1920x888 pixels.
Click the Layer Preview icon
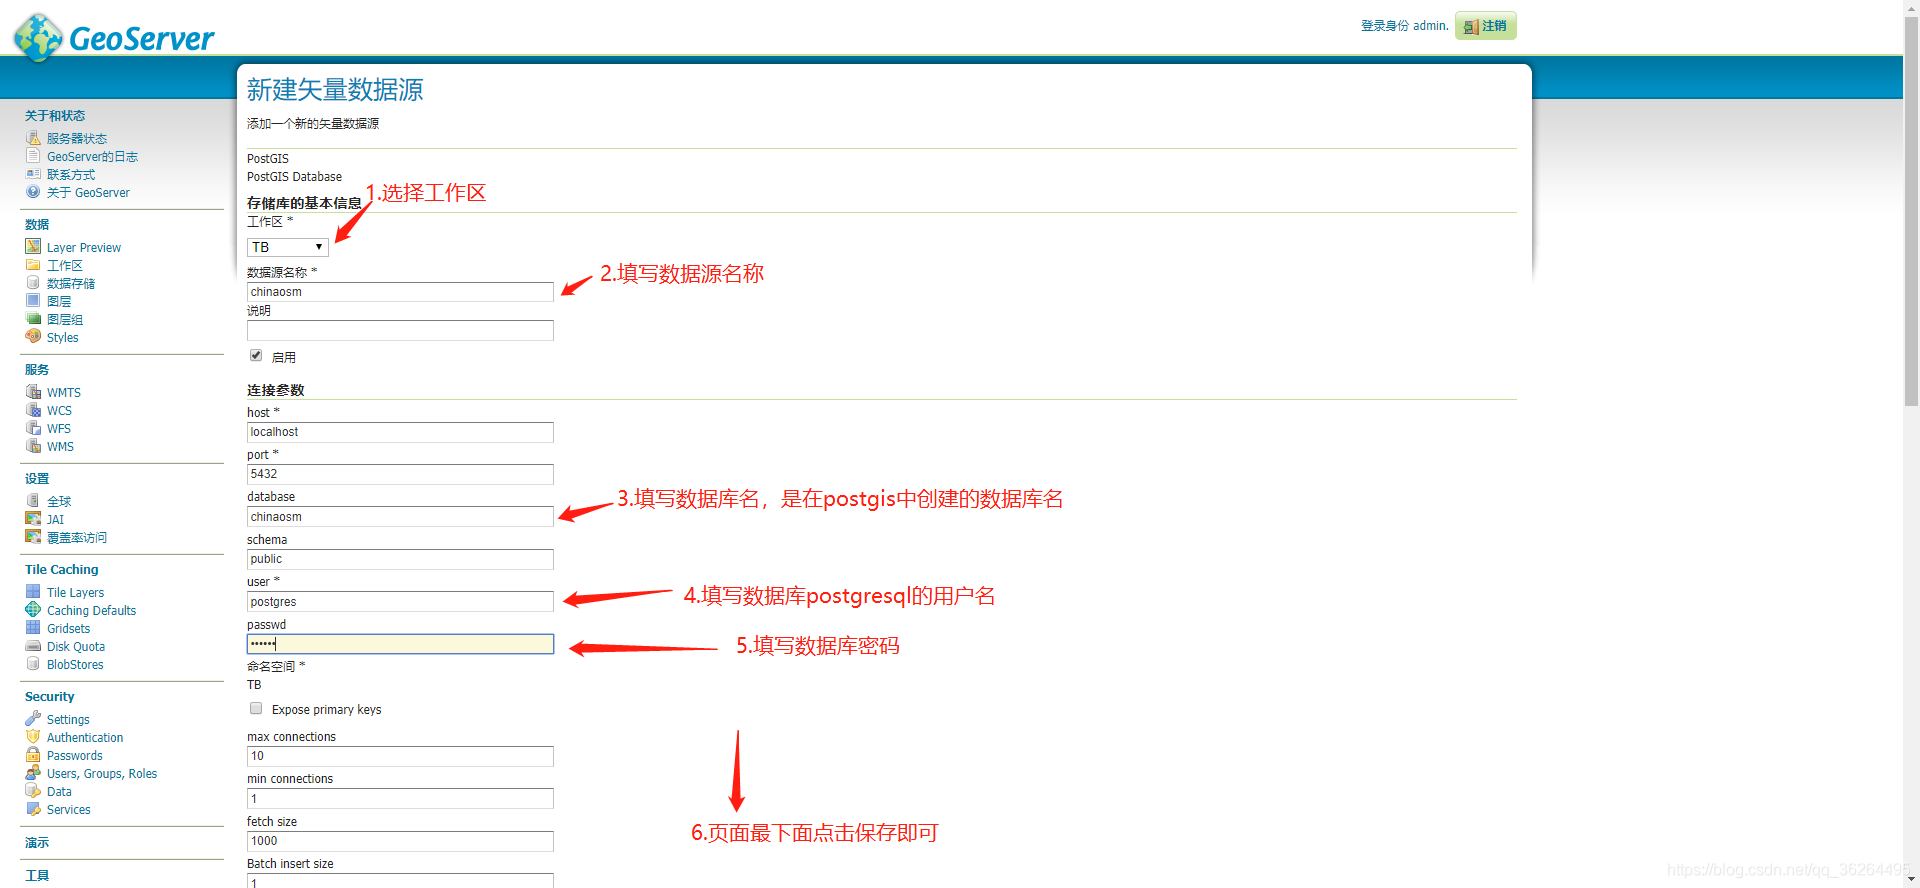[x=33, y=247]
